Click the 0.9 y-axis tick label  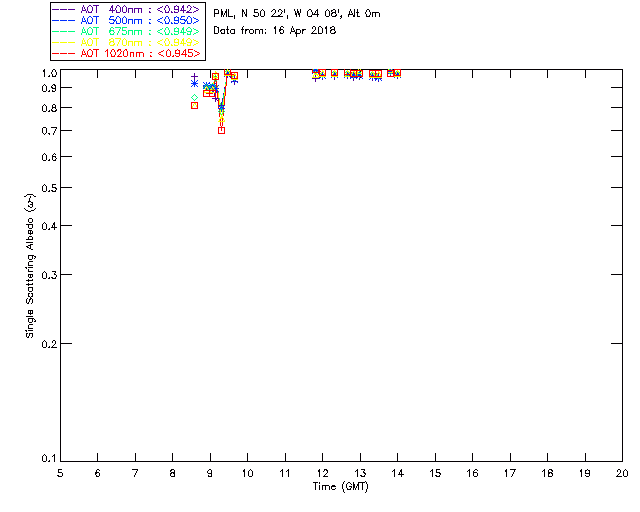coord(49,88)
